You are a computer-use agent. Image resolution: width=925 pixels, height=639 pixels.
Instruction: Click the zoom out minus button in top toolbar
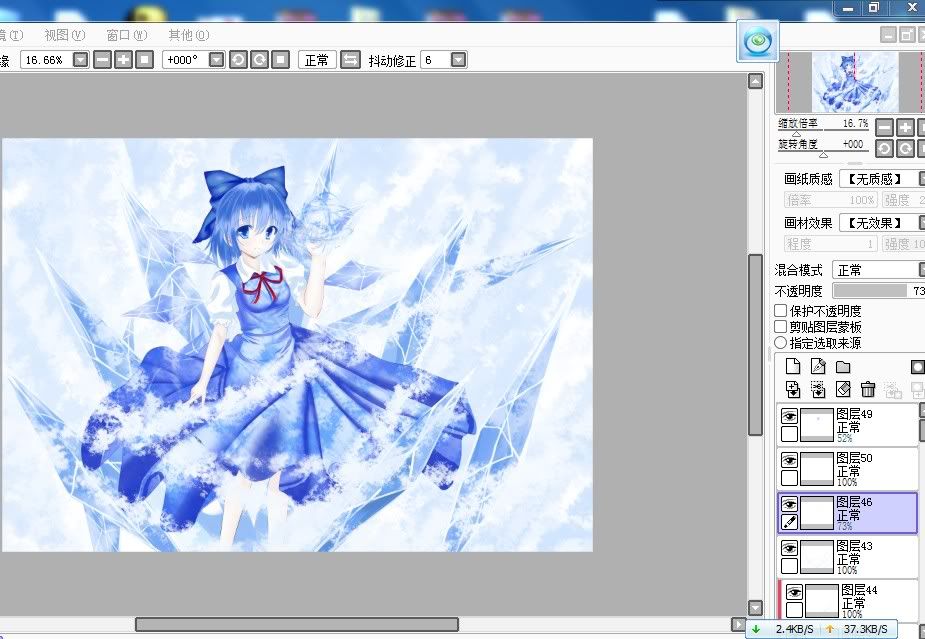(102, 60)
